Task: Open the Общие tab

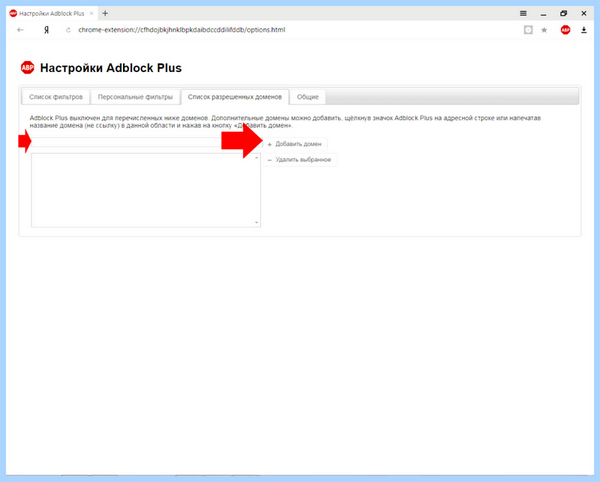Action: pyautogui.click(x=308, y=97)
